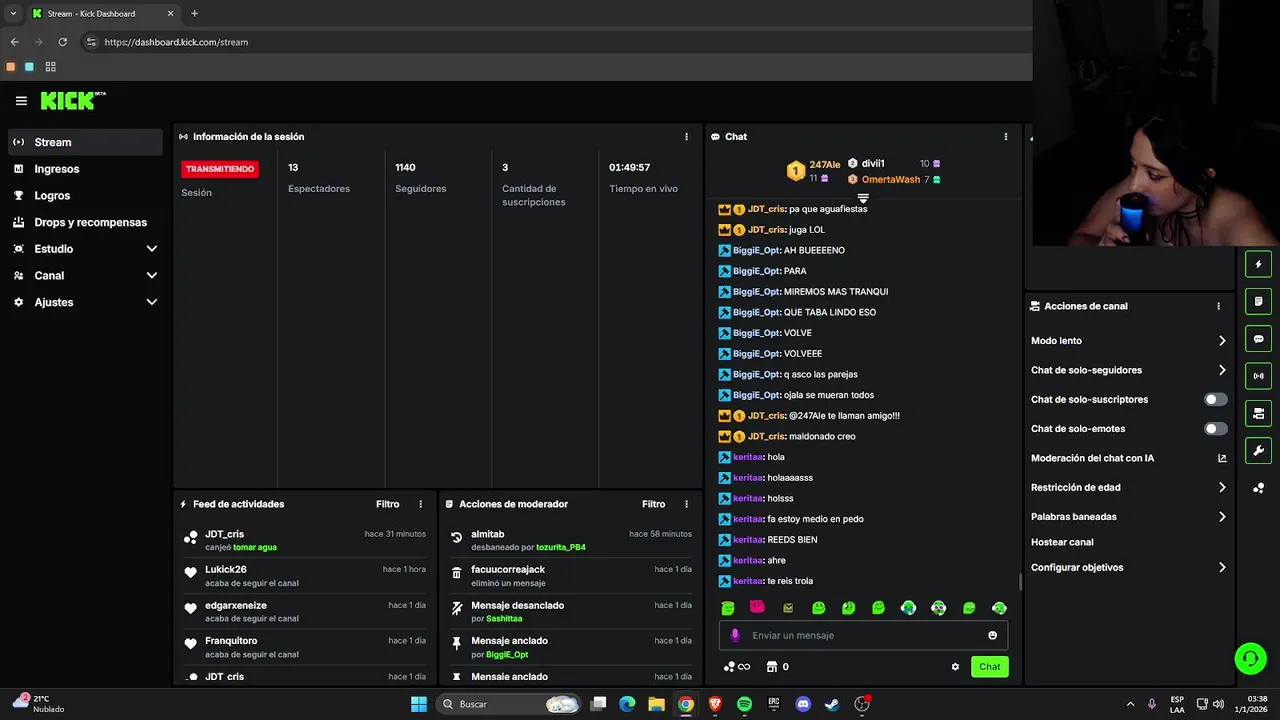Viewport: 1280px width, 720px height.
Task: Open Steam from the taskbar
Action: (x=832, y=704)
